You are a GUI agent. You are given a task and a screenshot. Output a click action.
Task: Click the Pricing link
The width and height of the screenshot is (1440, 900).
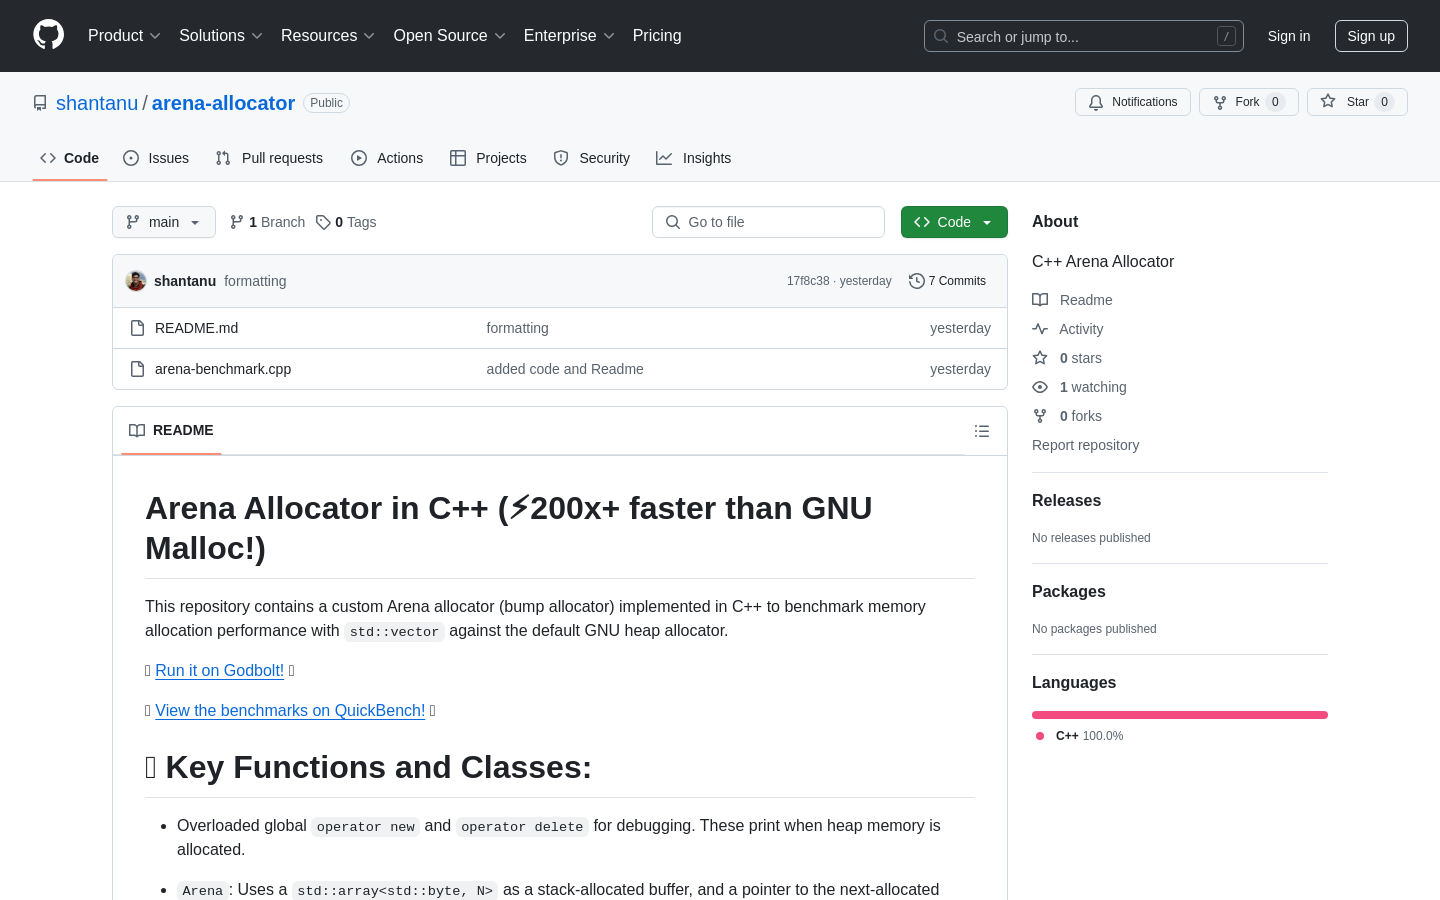[657, 36]
